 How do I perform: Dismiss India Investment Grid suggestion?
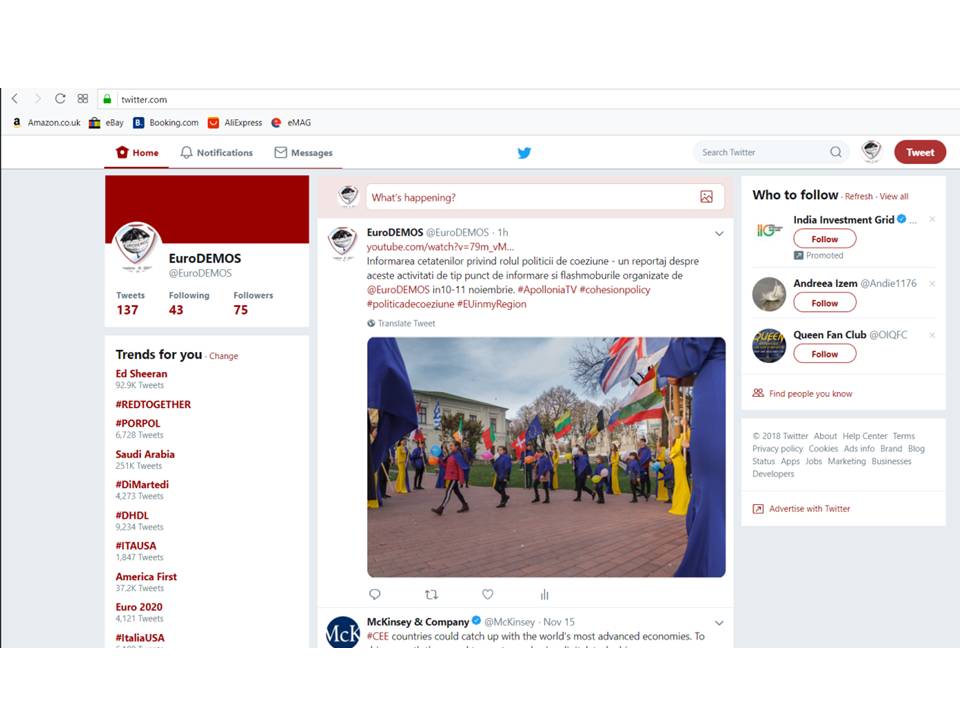(x=932, y=219)
